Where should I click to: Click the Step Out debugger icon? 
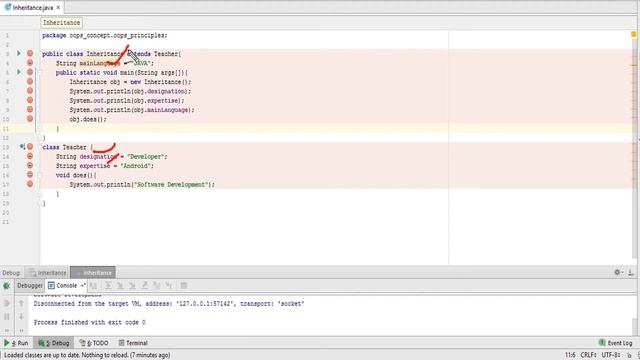144,286
